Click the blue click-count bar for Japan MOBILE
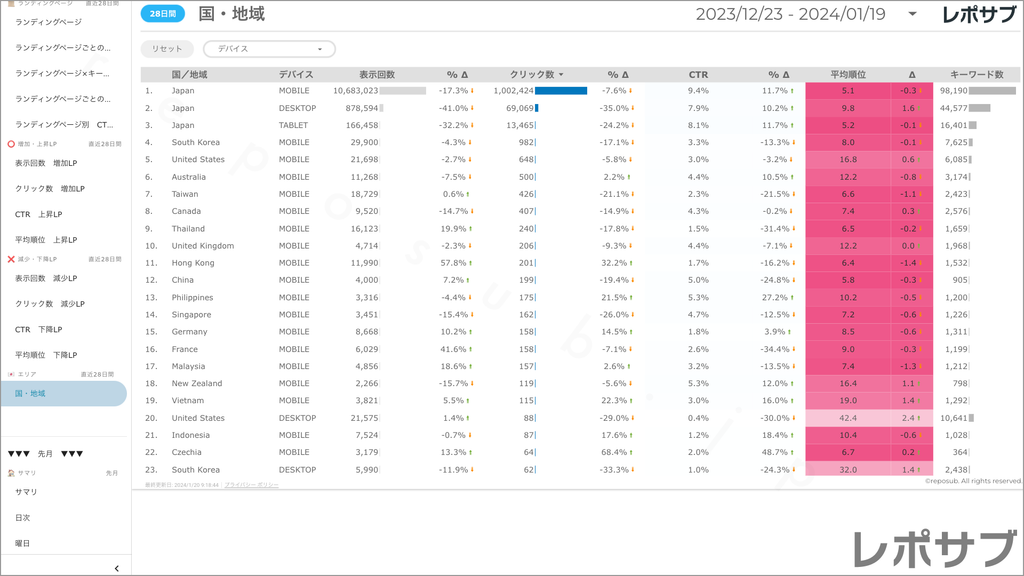1024x576 pixels. click(x=561, y=91)
